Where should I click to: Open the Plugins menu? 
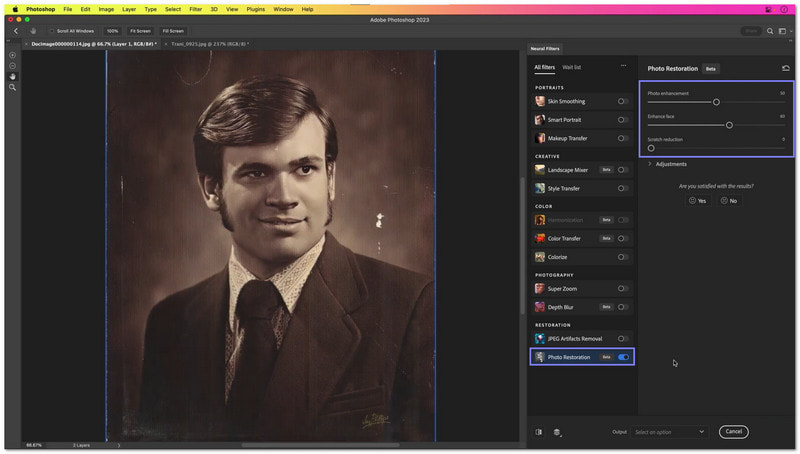(x=256, y=9)
